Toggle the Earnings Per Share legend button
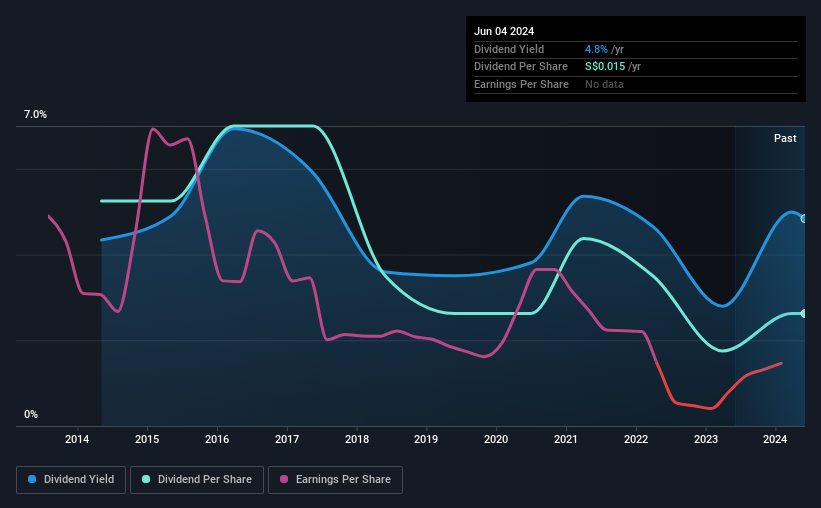This screenshot has height=508, width=821. pos(335,480)
